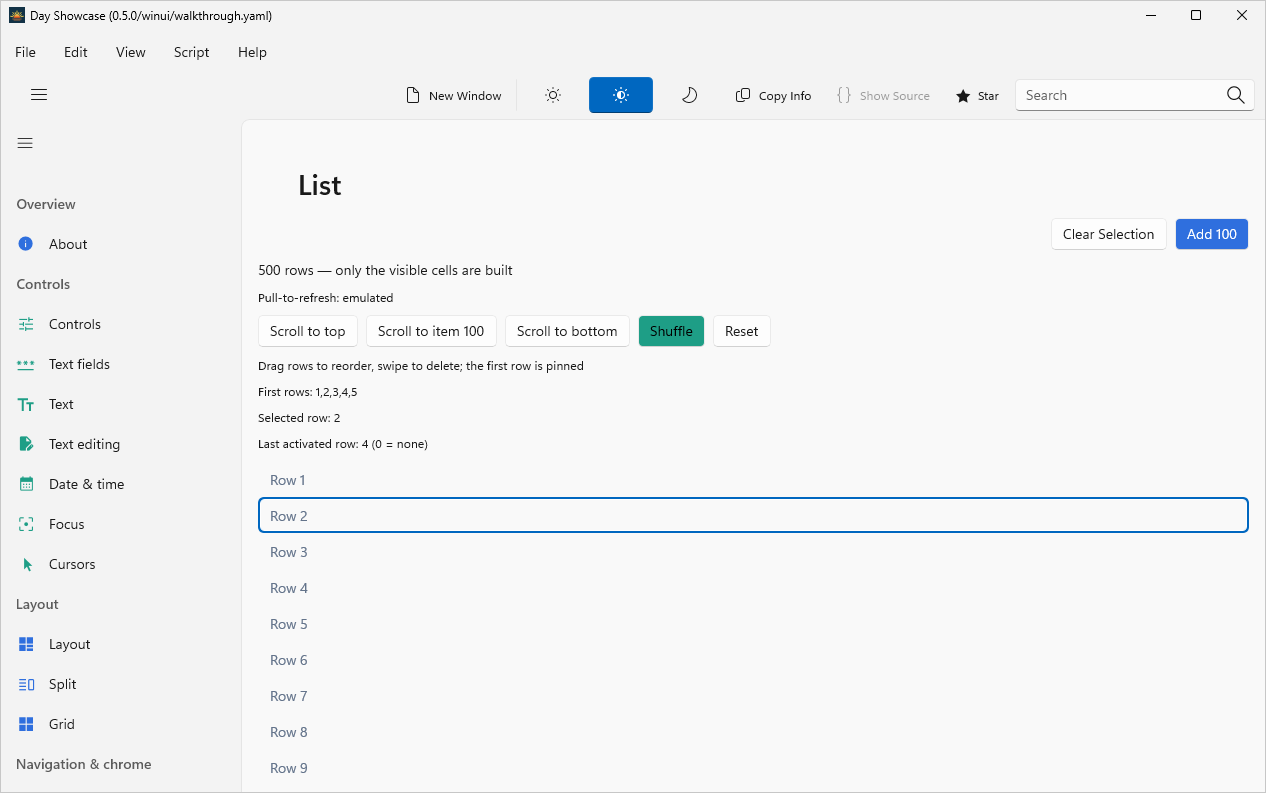Switch to light theme sun icon
The width and height of the screenshot is (1266, 793).
click(x=553, y=95)
